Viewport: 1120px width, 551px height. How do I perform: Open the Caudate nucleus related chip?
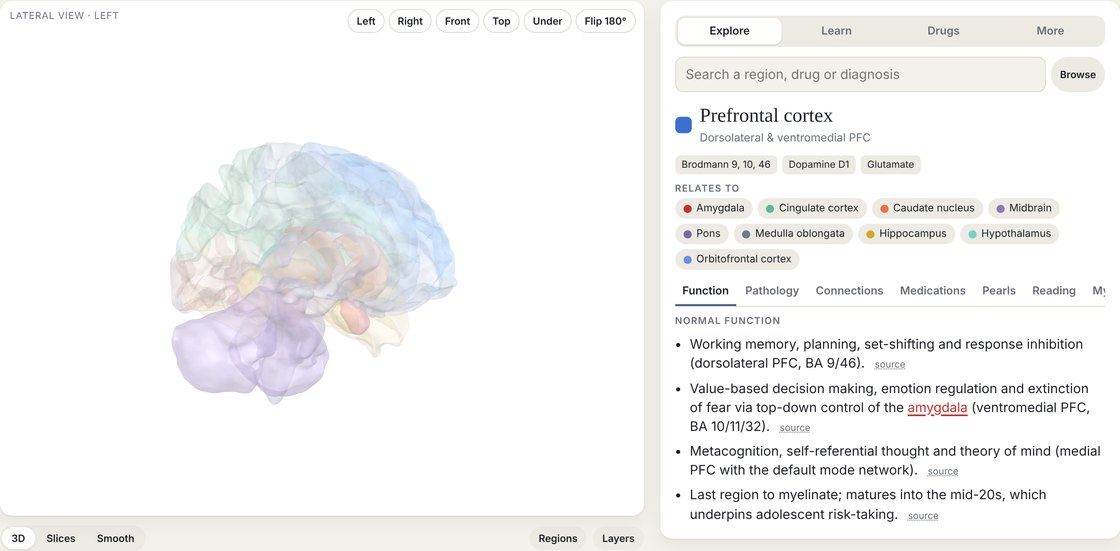coord(927,208)
